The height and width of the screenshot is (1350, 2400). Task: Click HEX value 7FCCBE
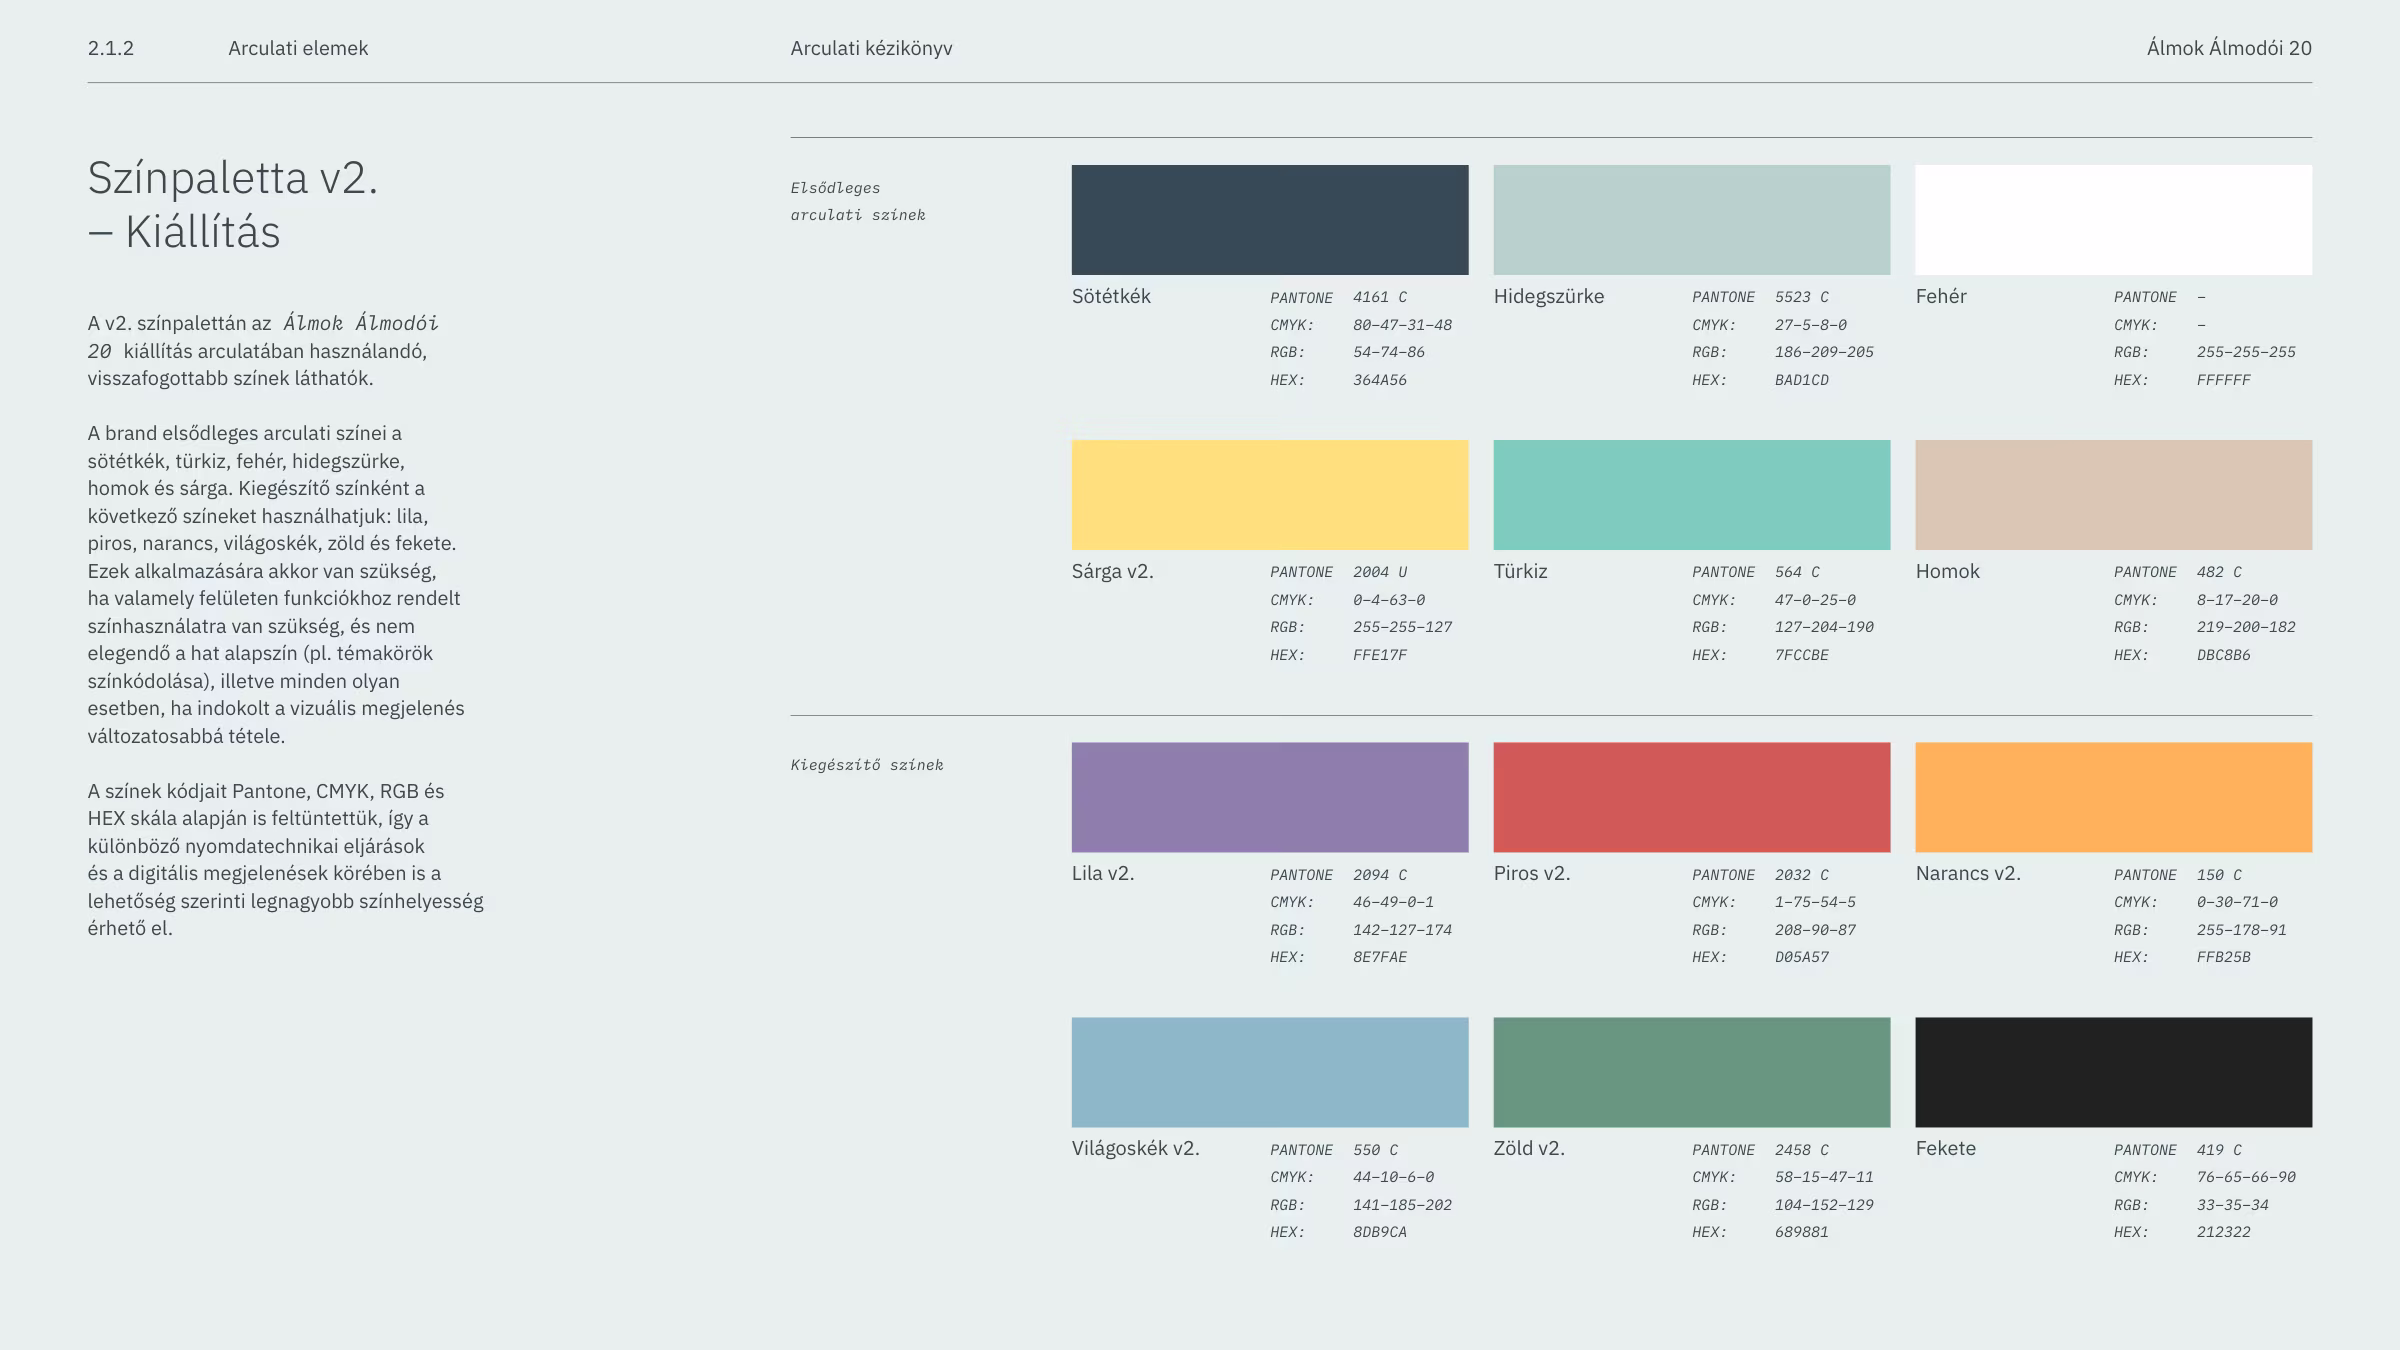tap(1802, 655)
